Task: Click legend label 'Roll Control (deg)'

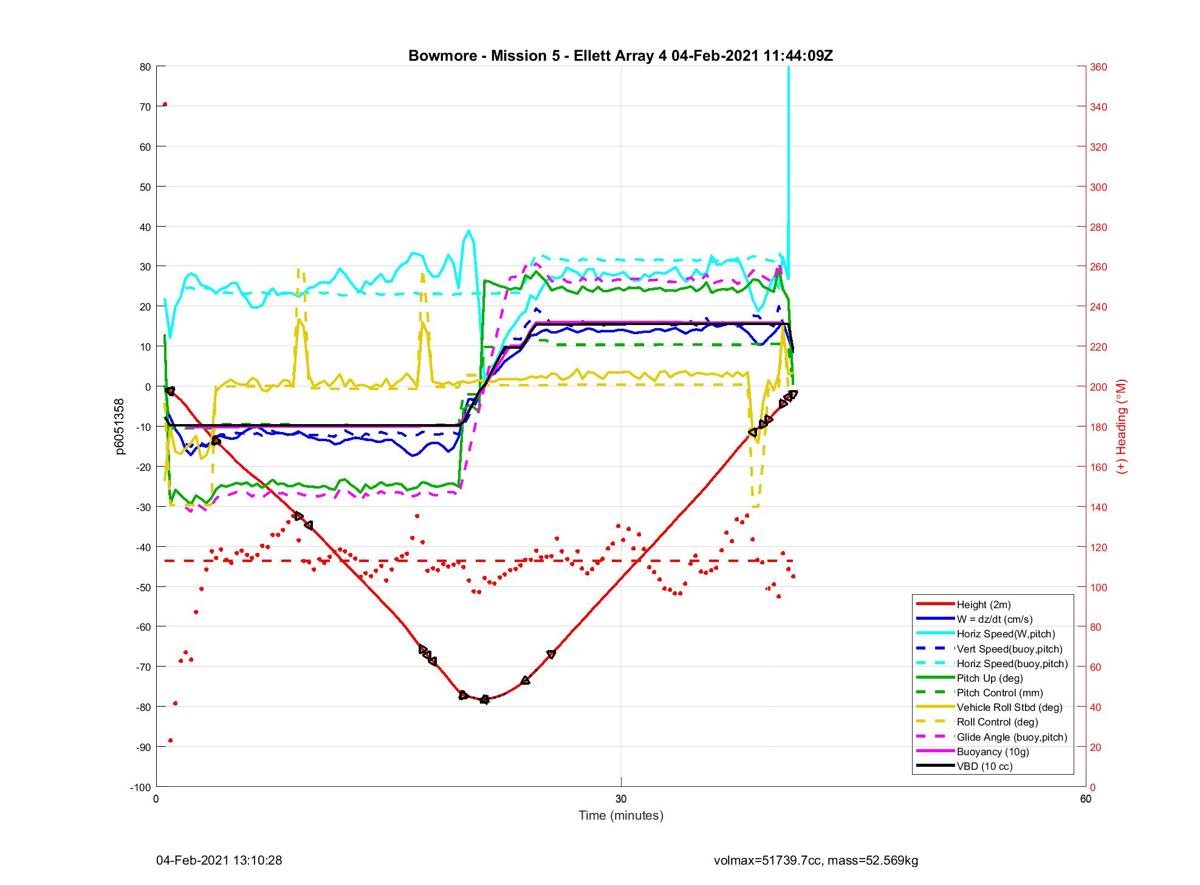Action: [998, 722]
